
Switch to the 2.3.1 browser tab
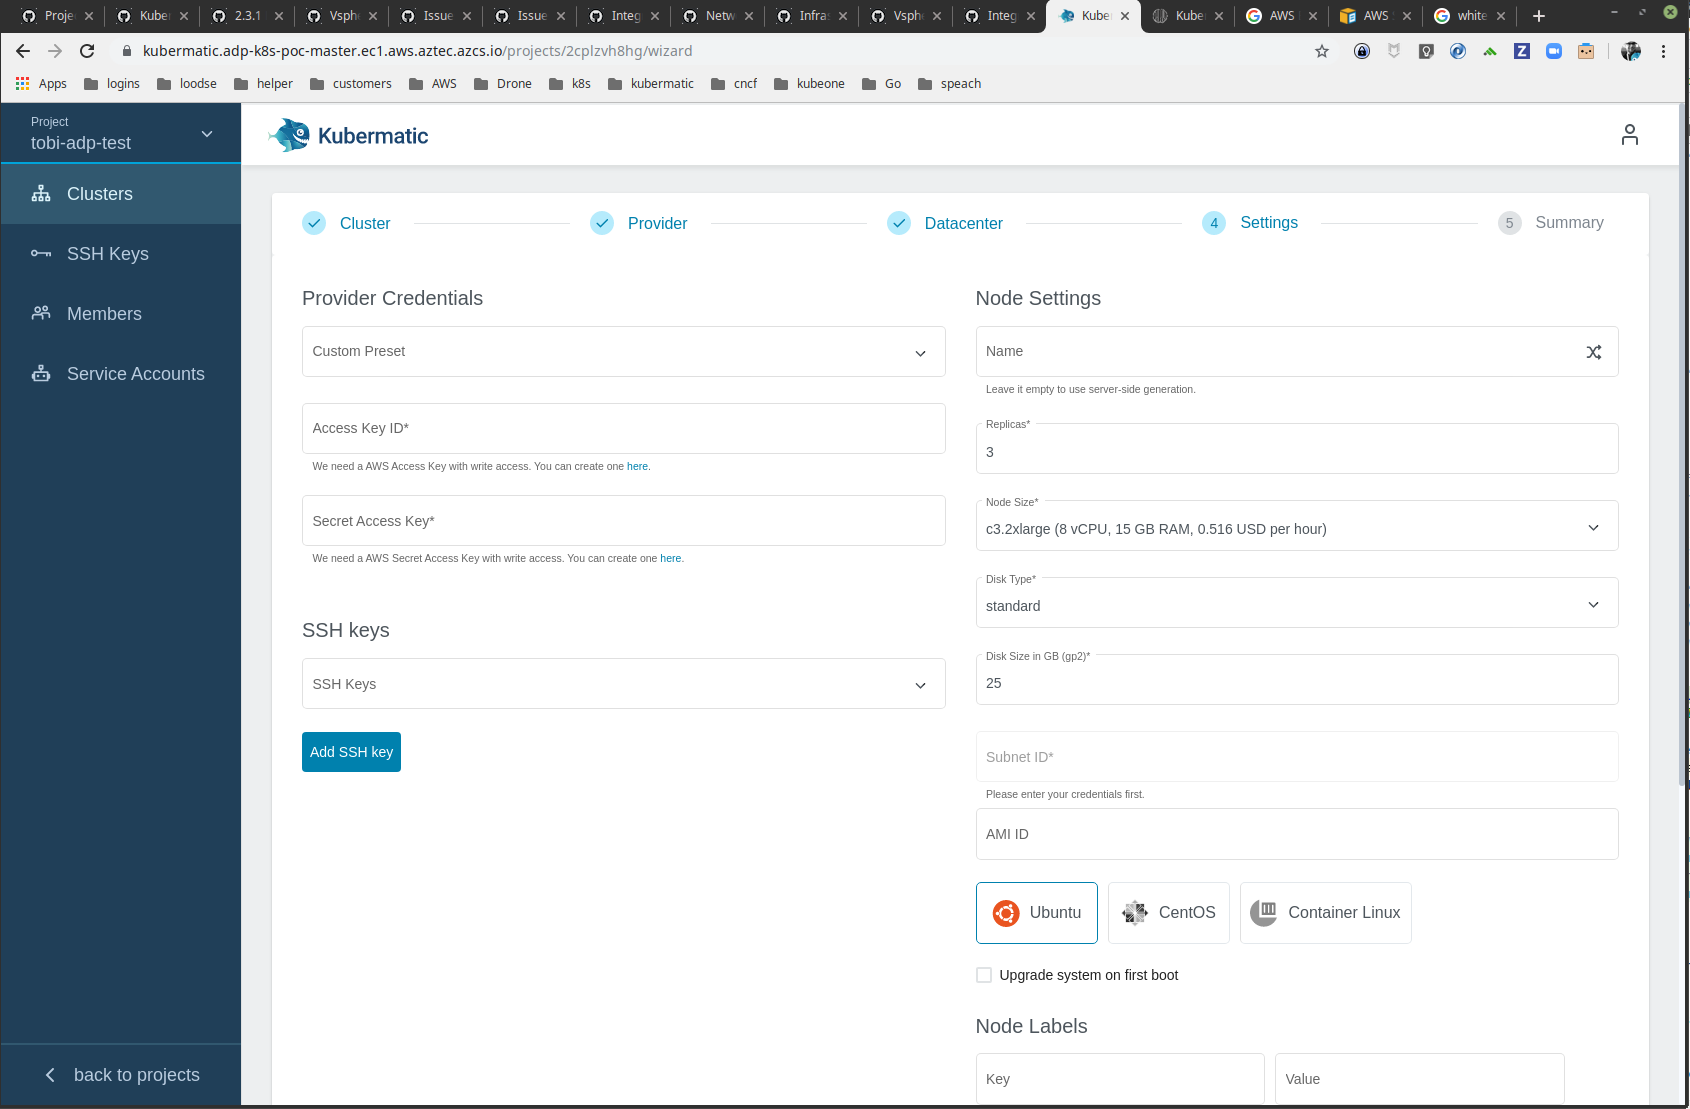(x=247, y=16)
